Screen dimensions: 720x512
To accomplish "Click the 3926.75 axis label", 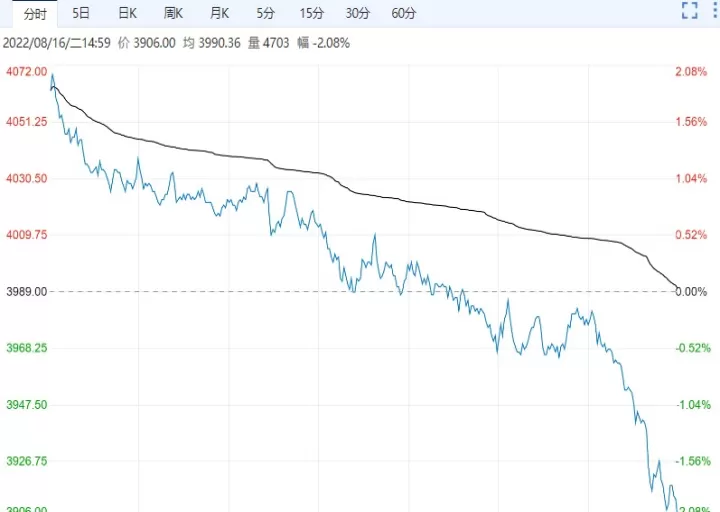I will pos(27,461).
